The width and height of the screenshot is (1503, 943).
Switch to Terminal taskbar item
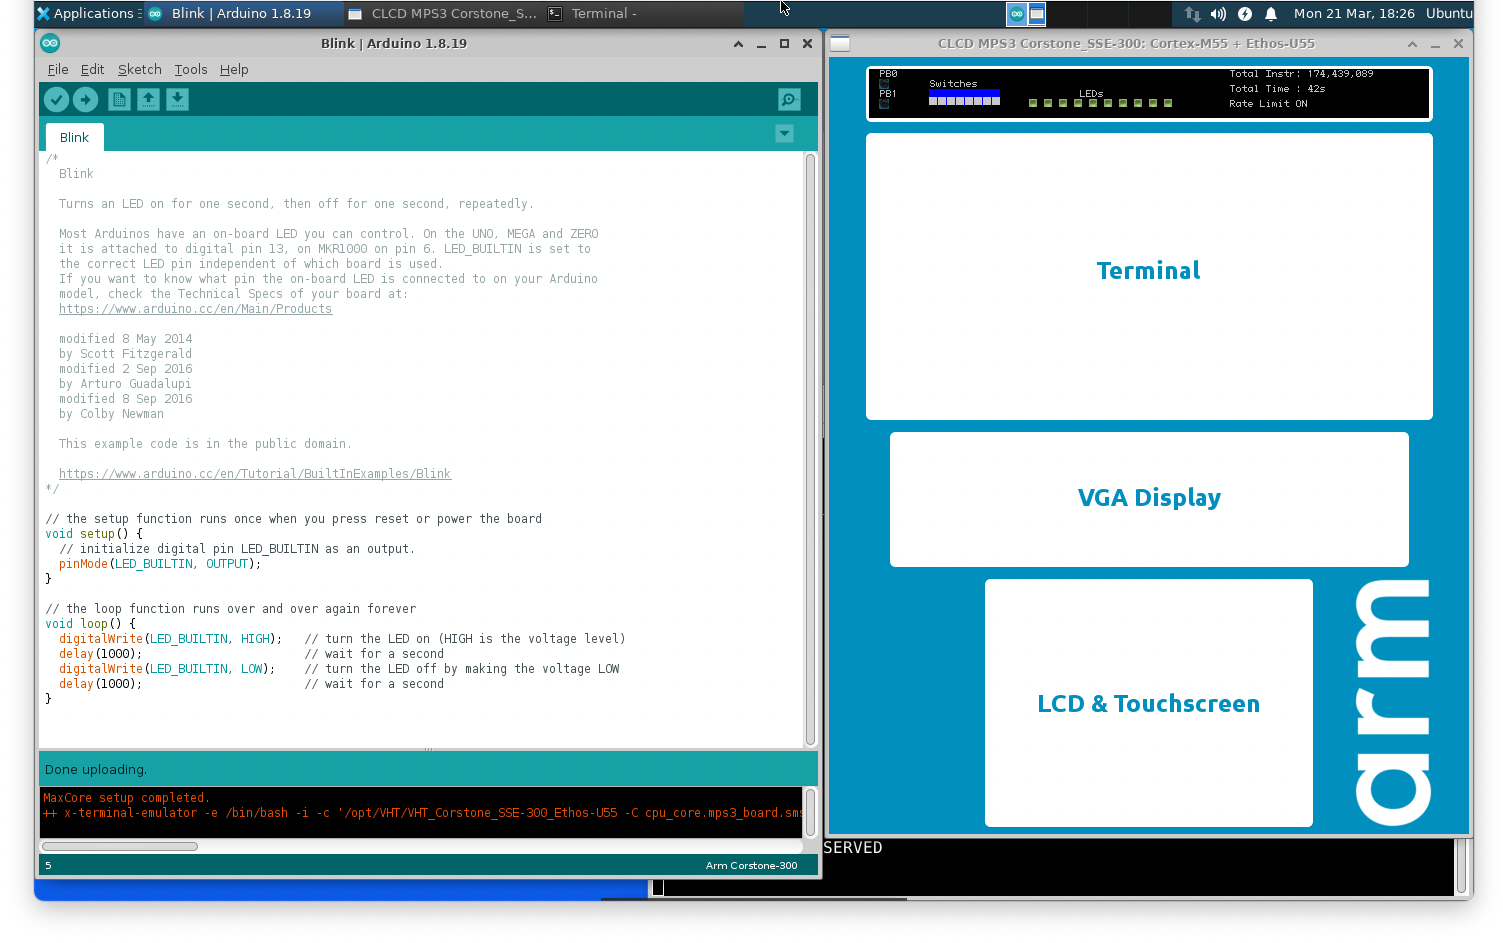tap(644, 13)
